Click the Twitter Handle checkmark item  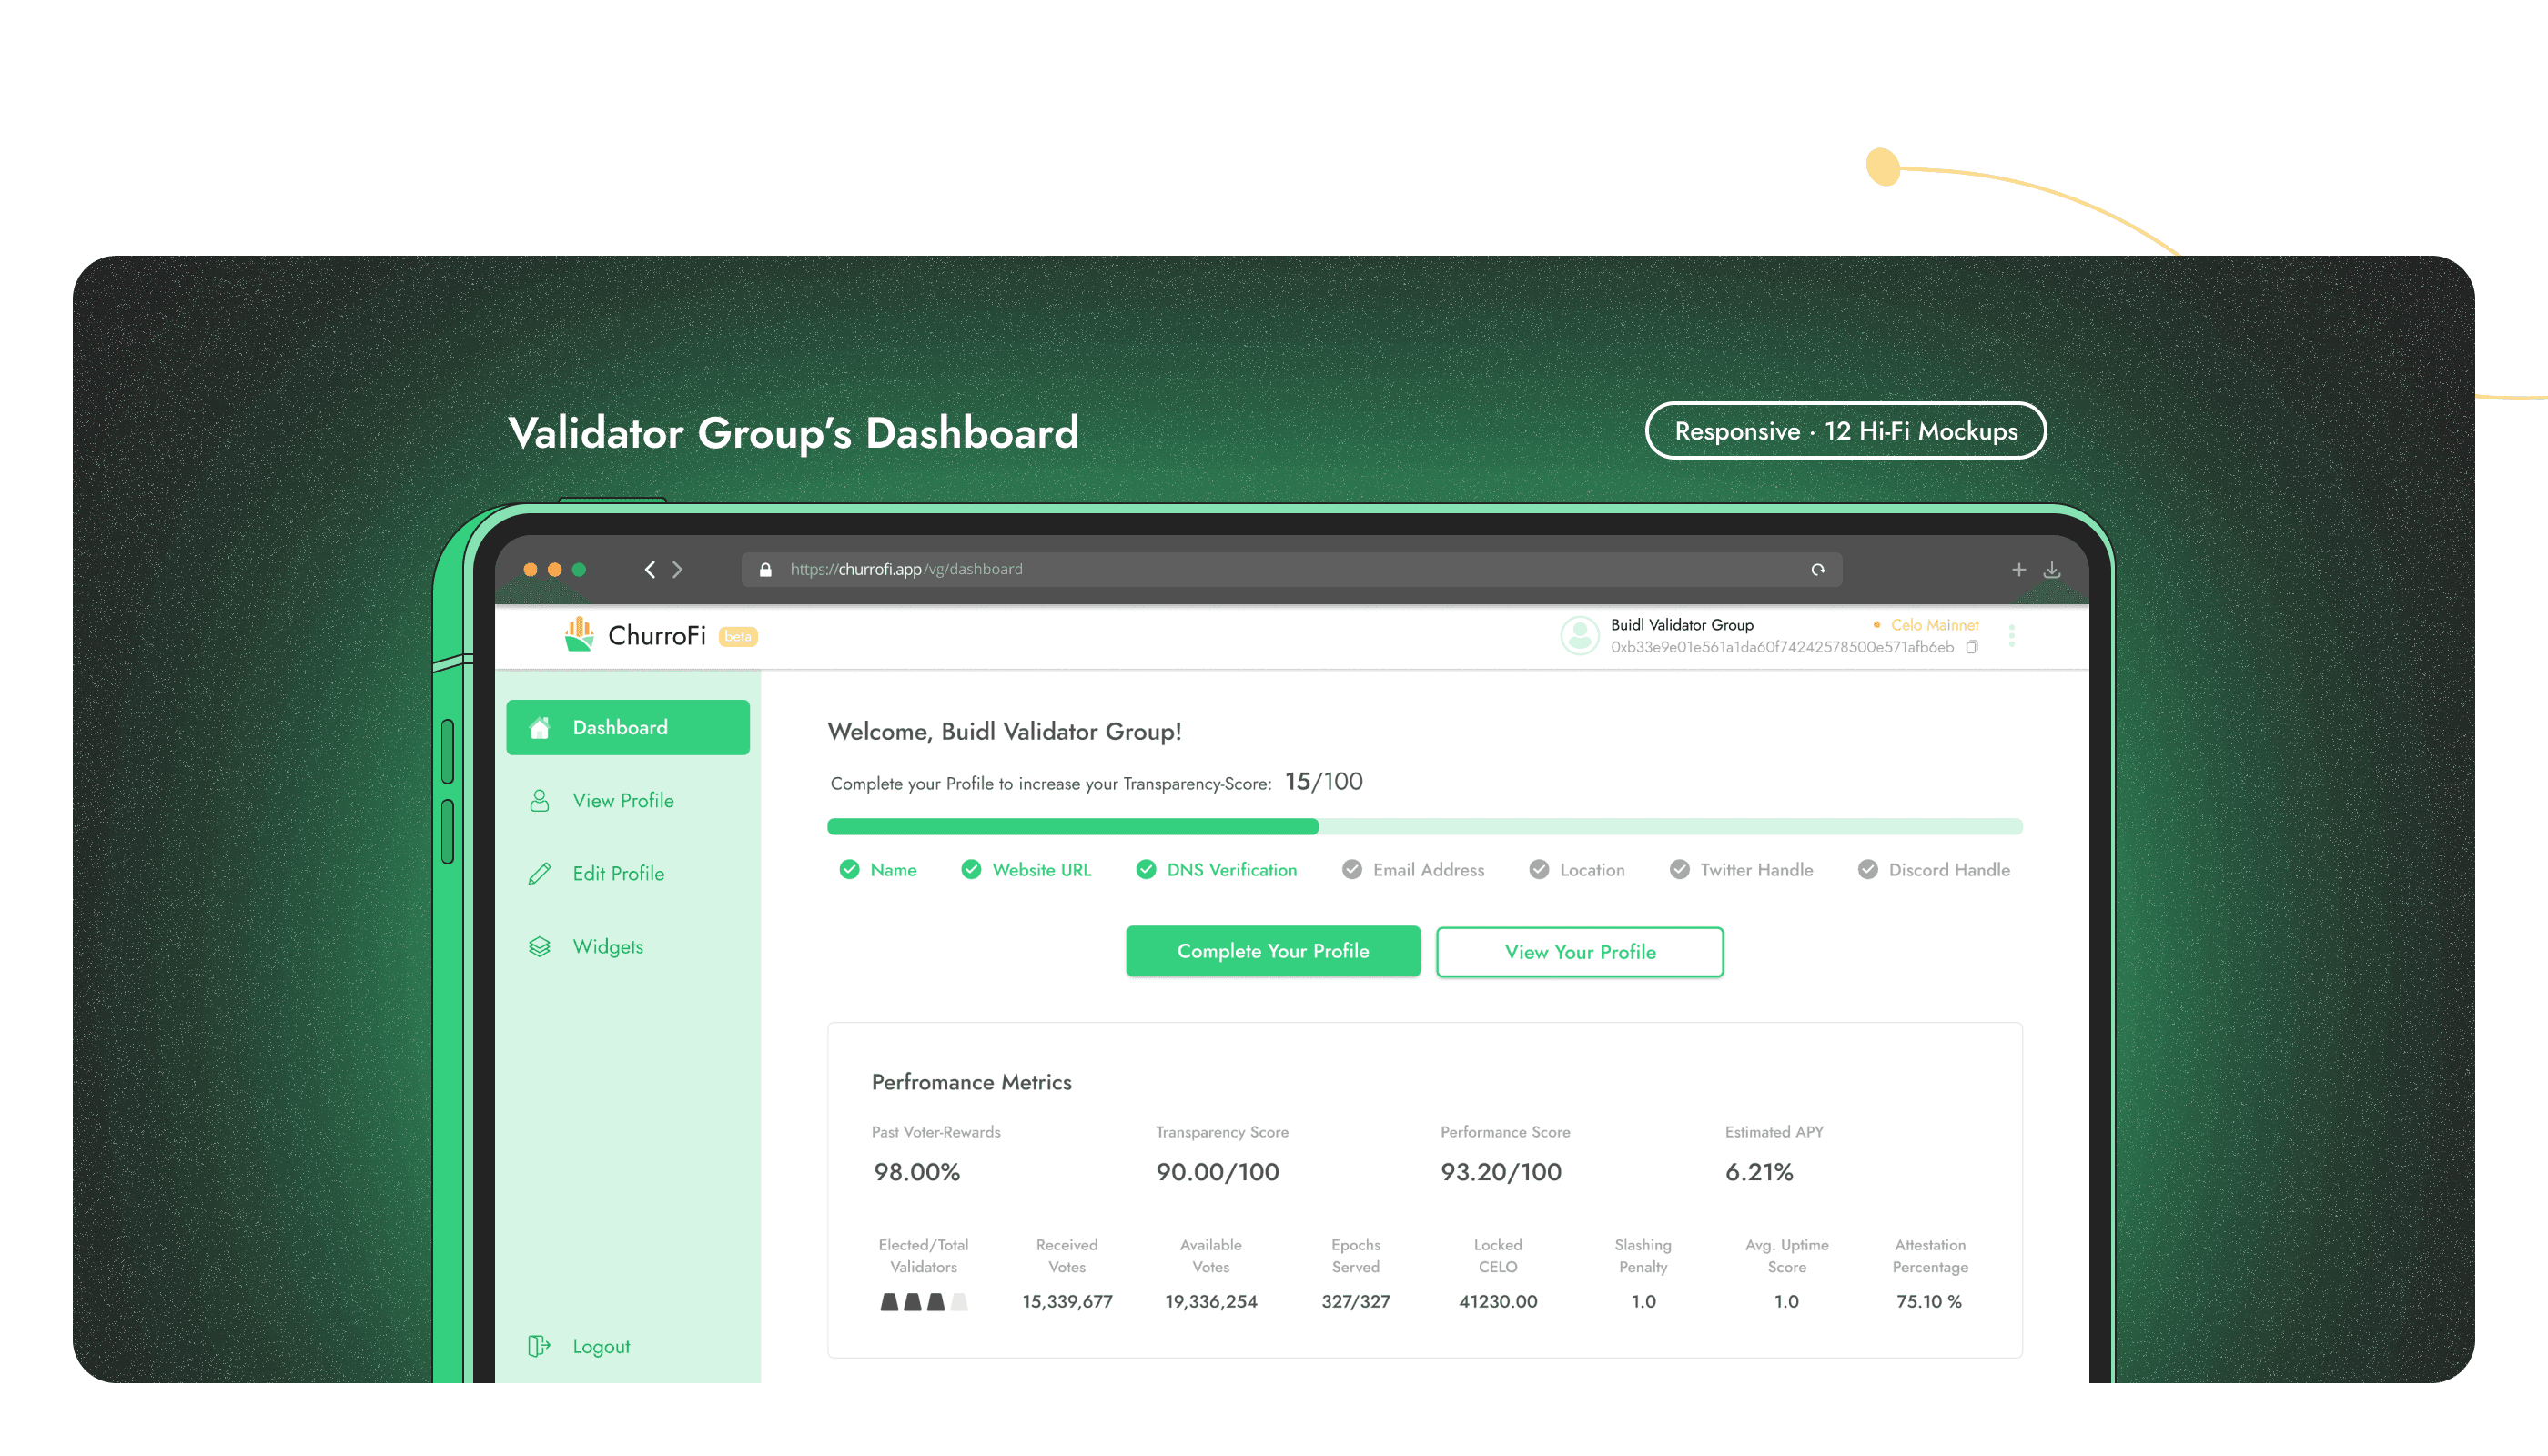[x=1741, y=869]
